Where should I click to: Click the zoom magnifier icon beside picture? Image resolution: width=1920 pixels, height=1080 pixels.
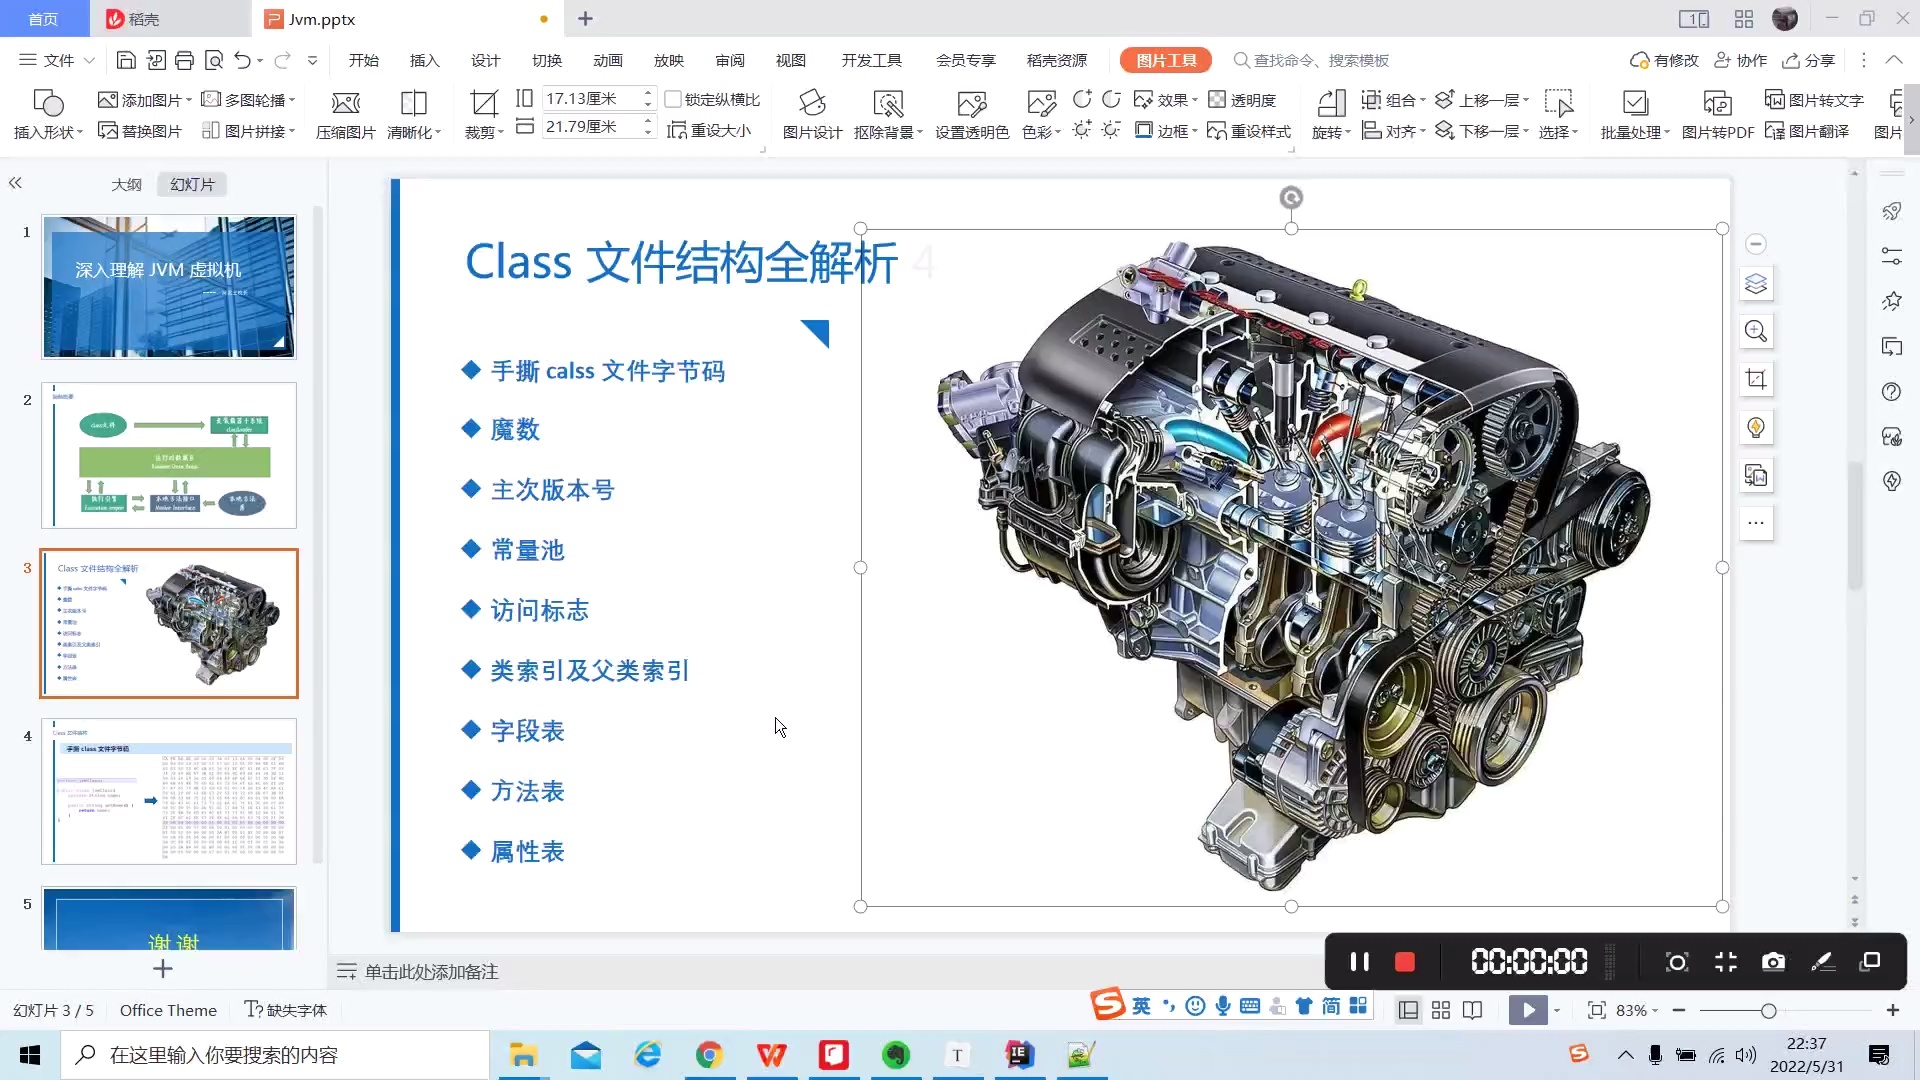[1756, 331]
